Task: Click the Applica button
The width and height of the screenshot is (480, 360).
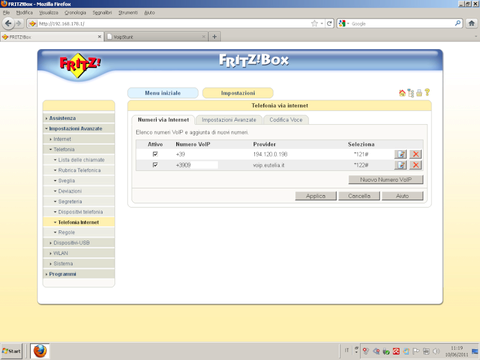Action: point(316,196)
